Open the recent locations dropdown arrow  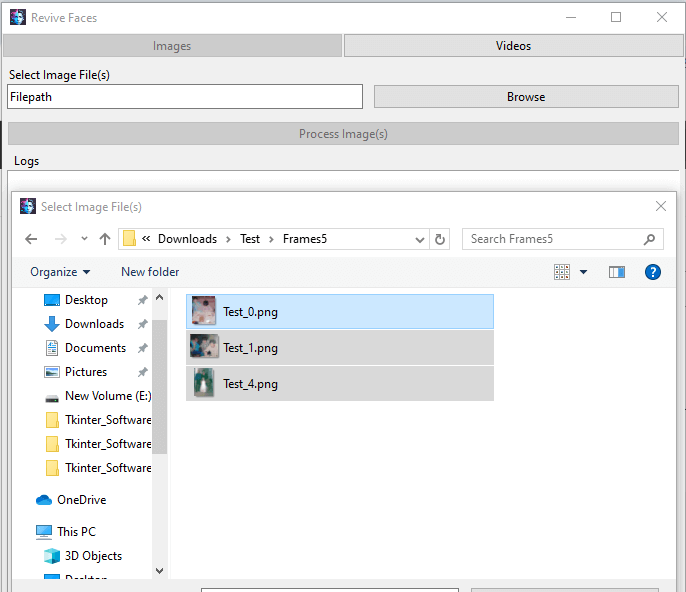point(84,239)
